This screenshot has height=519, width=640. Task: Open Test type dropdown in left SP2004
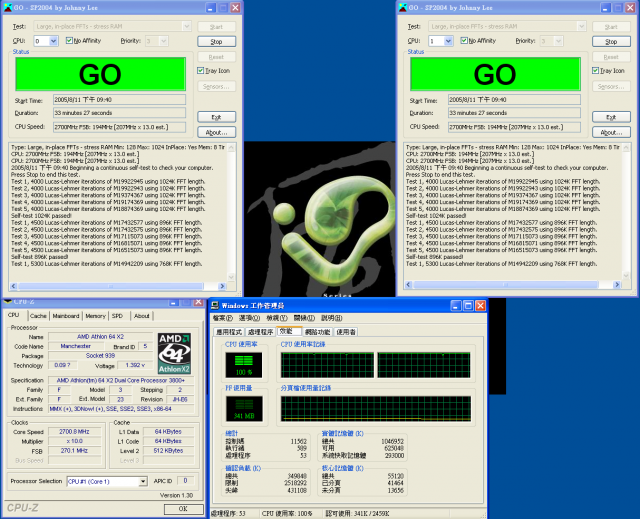coord(187,27)
